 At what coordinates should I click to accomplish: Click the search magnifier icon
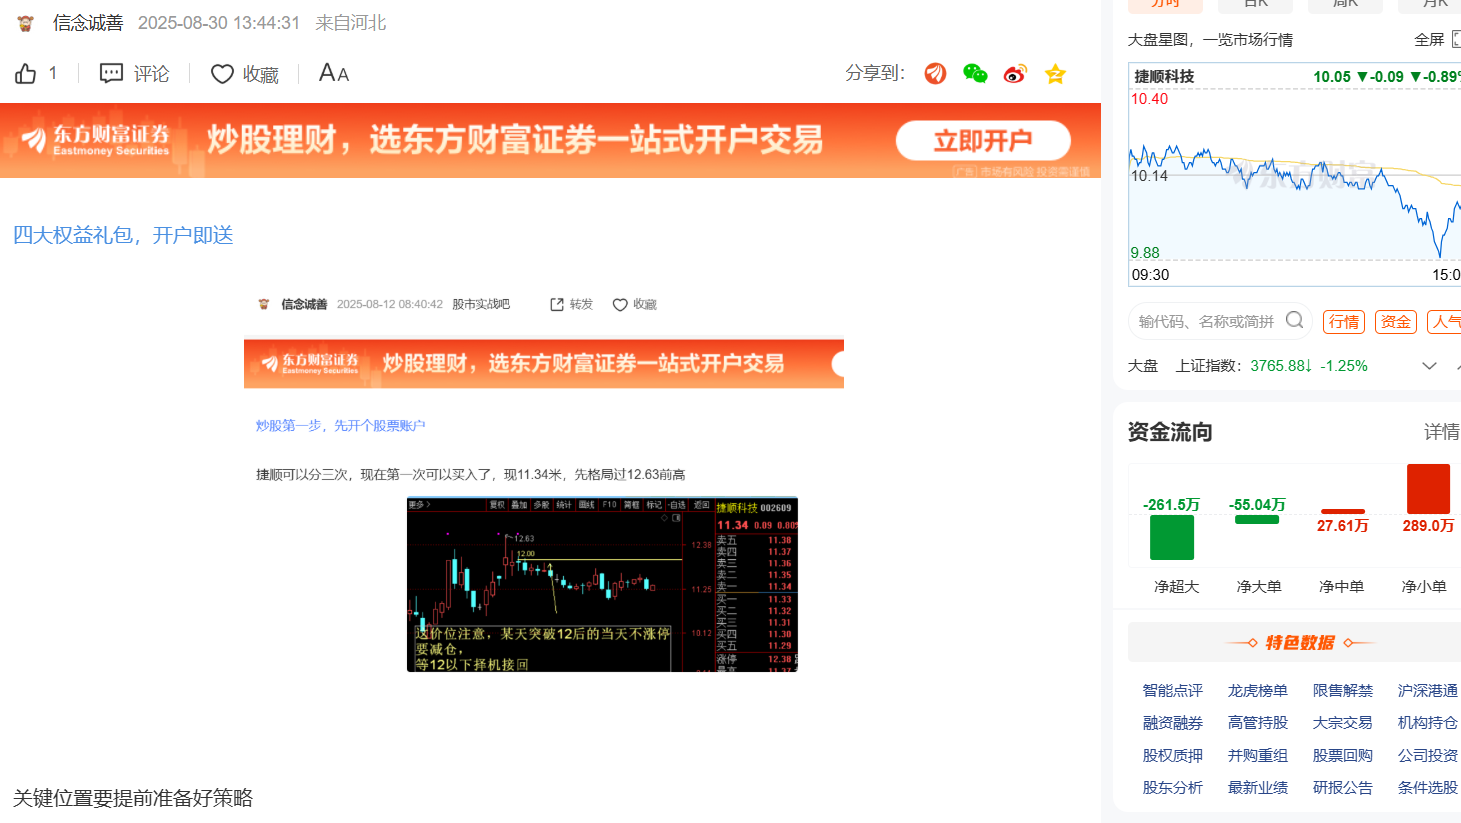point(1294,320)
